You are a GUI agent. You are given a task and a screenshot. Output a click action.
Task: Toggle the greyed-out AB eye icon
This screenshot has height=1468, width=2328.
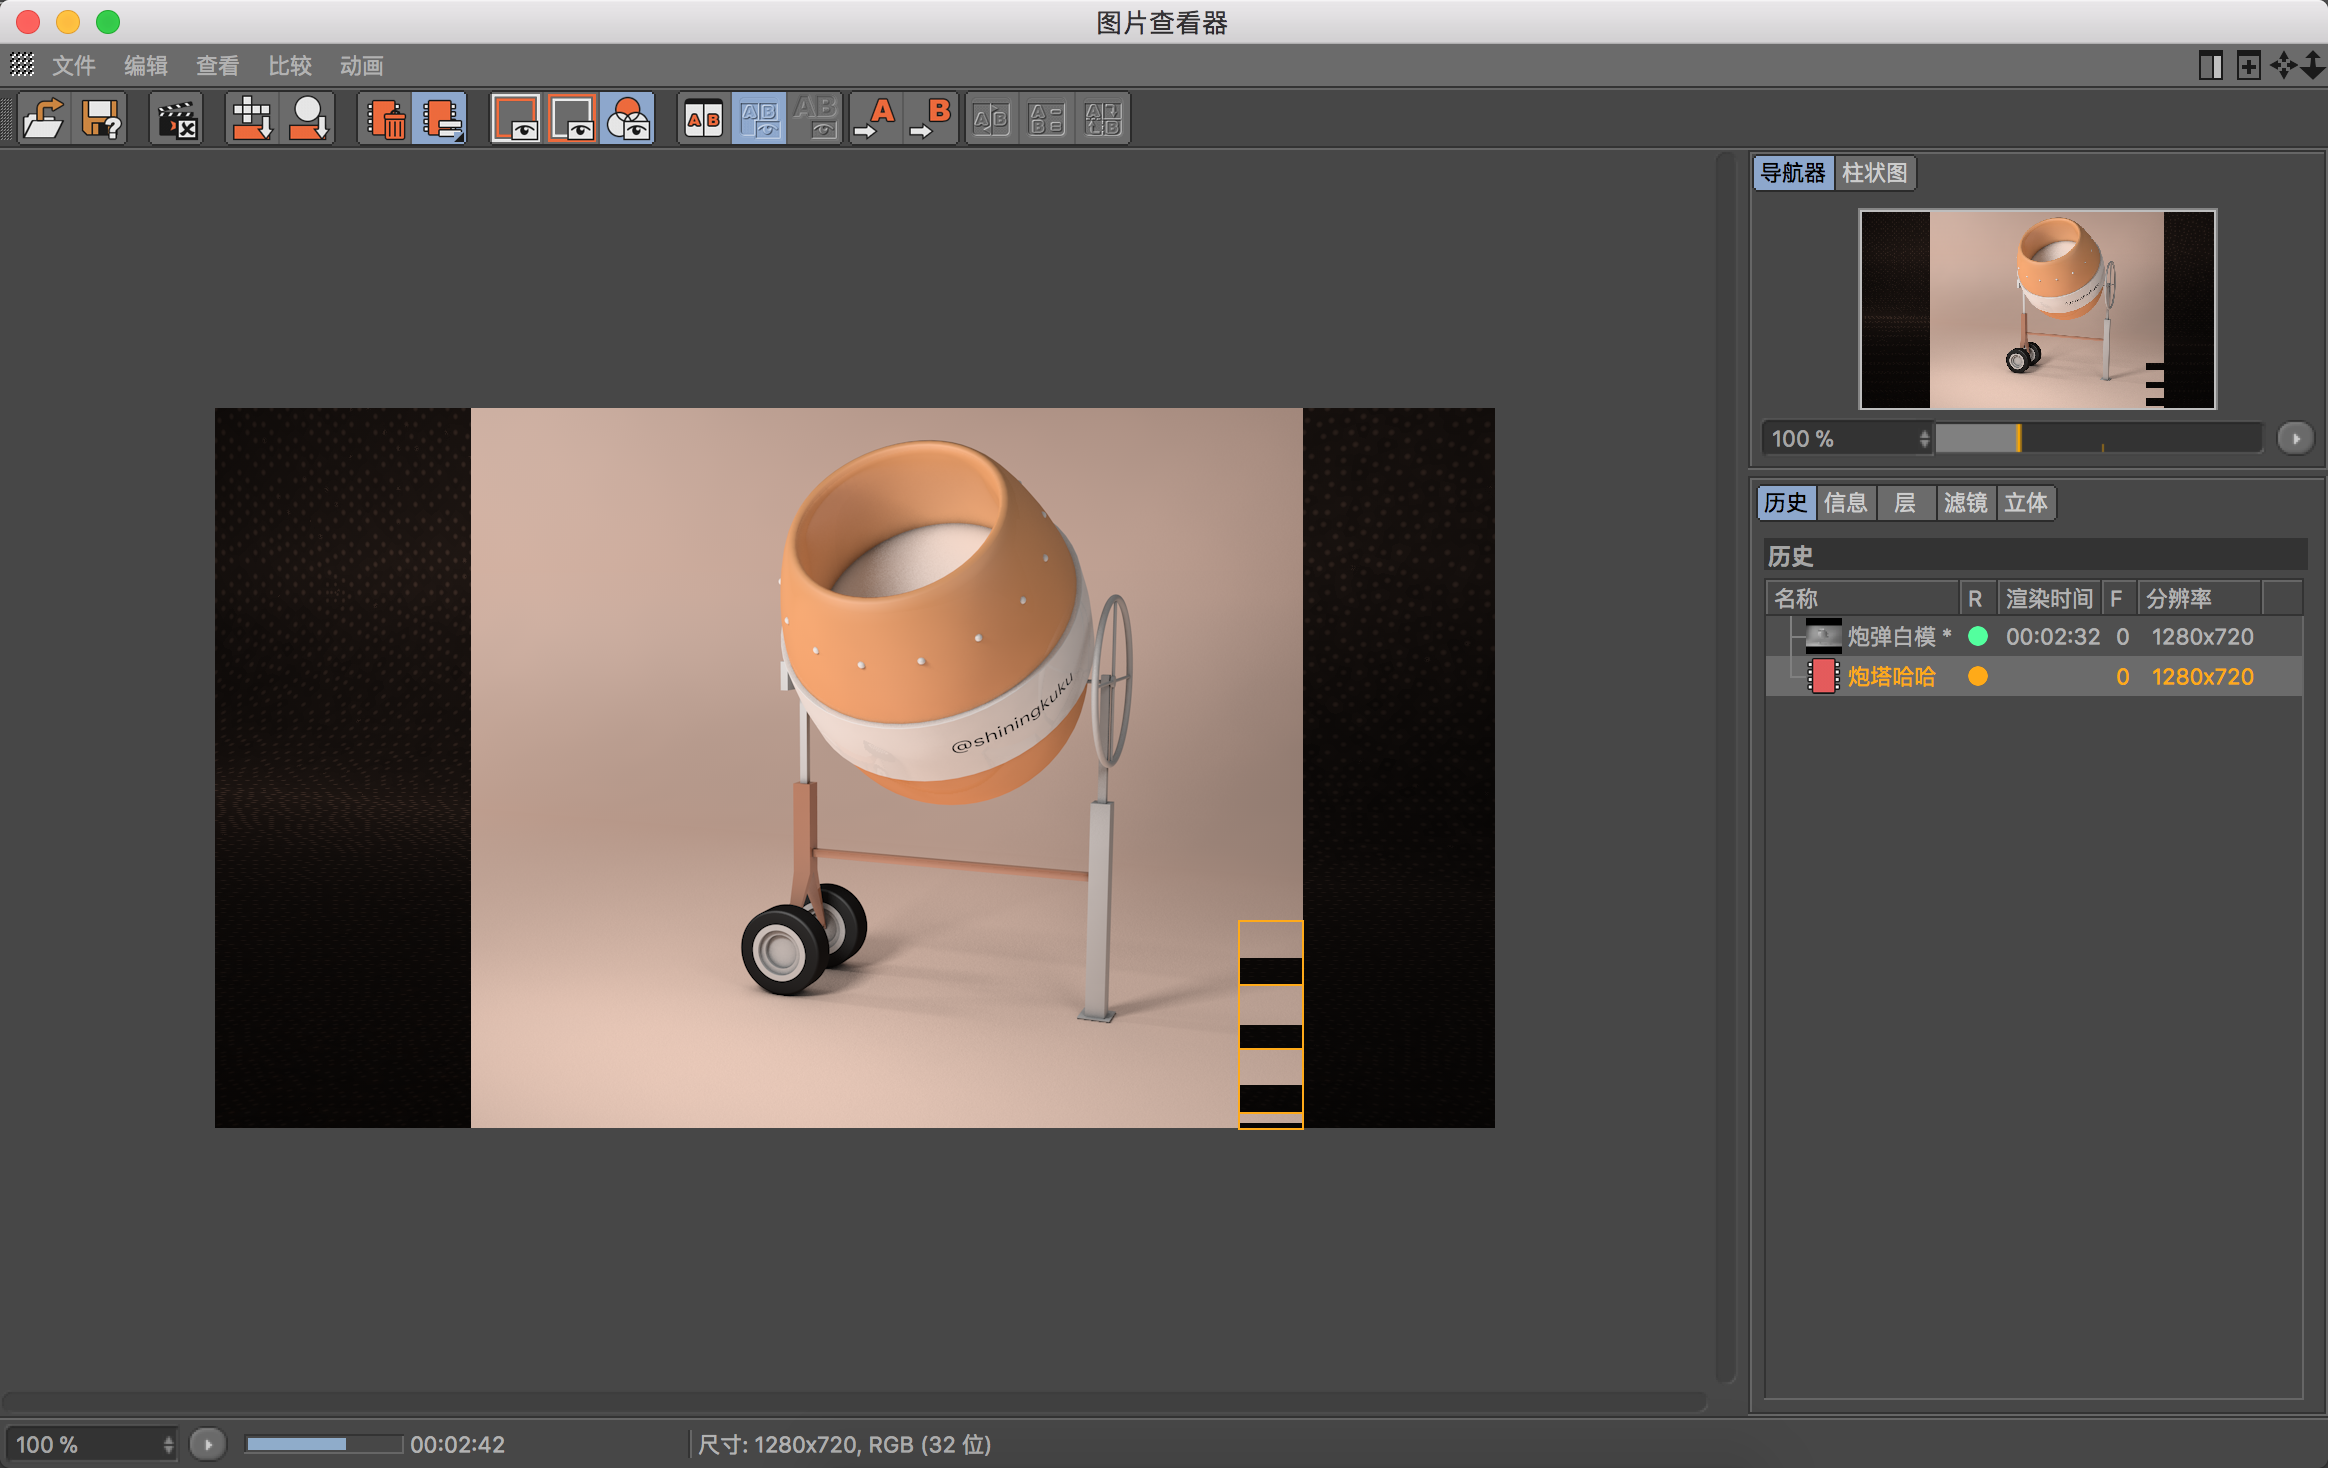click(816, 119)
